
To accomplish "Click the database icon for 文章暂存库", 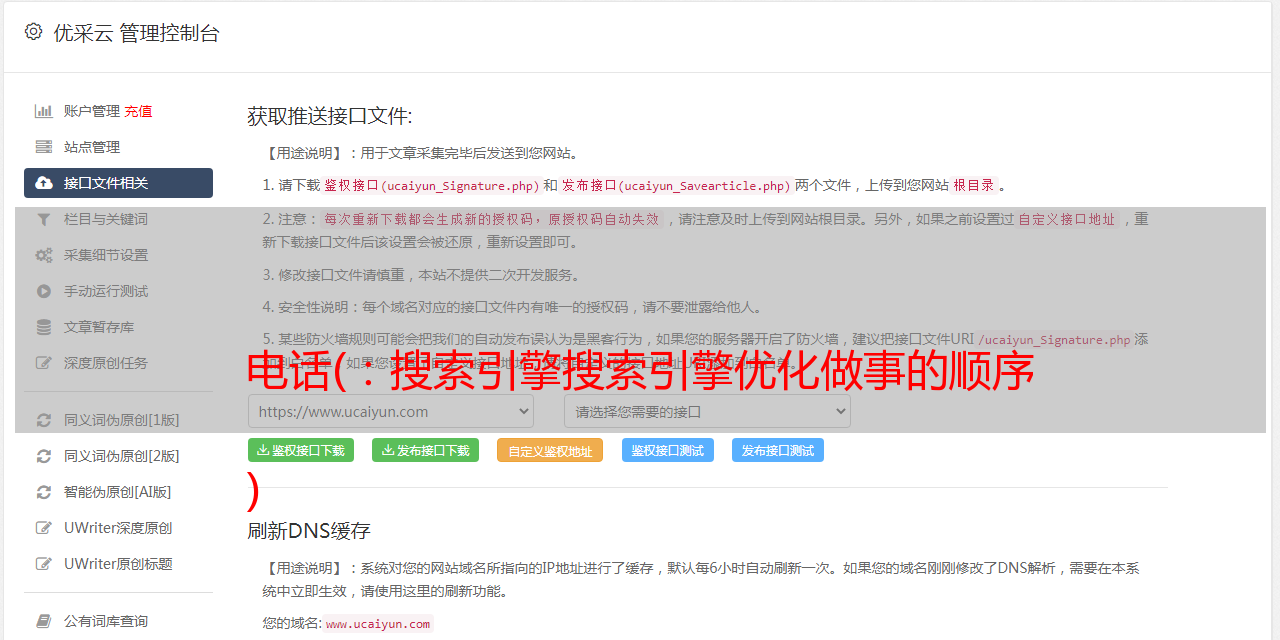I will 44,327.
